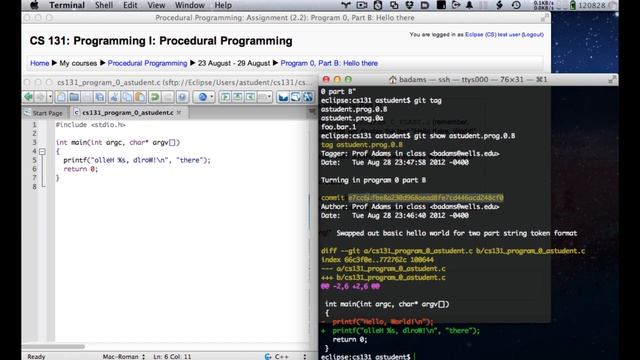This screenshot has width=640, height=360.
Task: Click the Paste clipboard icon
Action: pos(140,97)
